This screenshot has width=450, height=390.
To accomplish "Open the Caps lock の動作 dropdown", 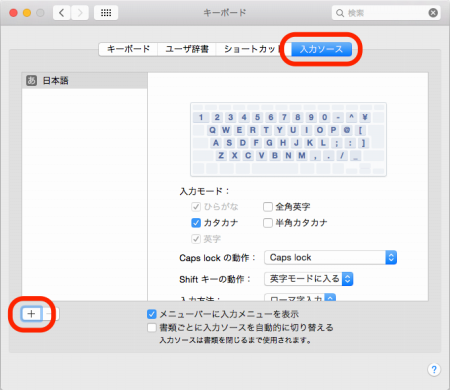I will [330, 257].
